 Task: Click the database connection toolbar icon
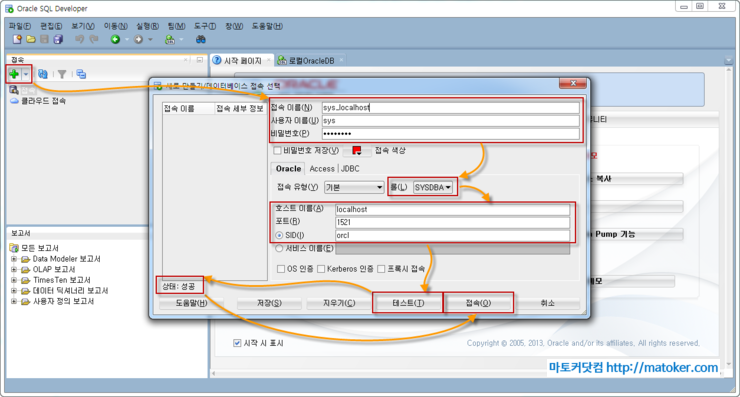(x=170, y=40)
